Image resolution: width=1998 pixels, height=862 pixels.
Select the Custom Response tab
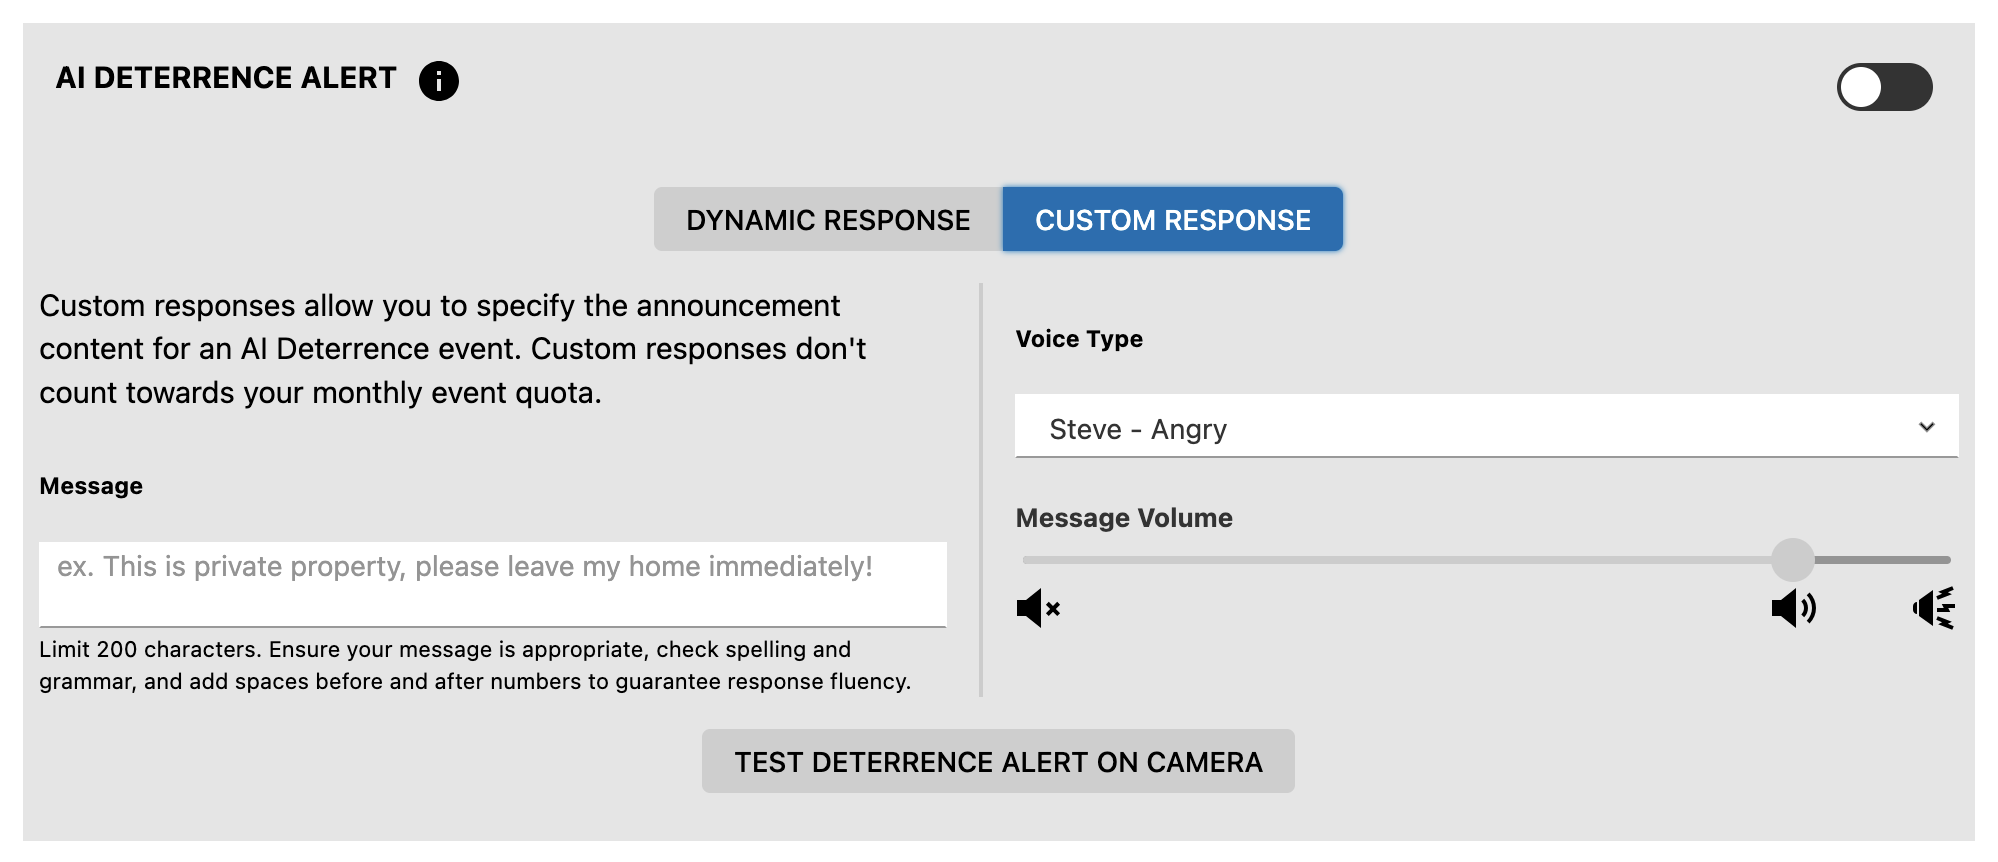(1172, 219)
